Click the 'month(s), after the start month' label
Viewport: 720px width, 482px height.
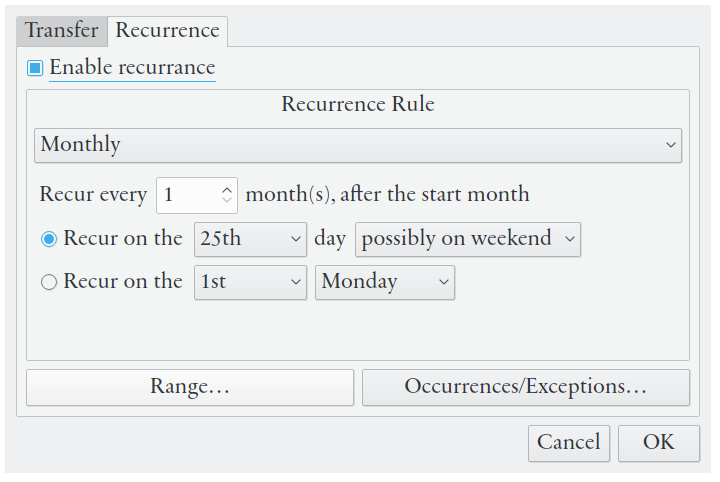coord(387,195)
